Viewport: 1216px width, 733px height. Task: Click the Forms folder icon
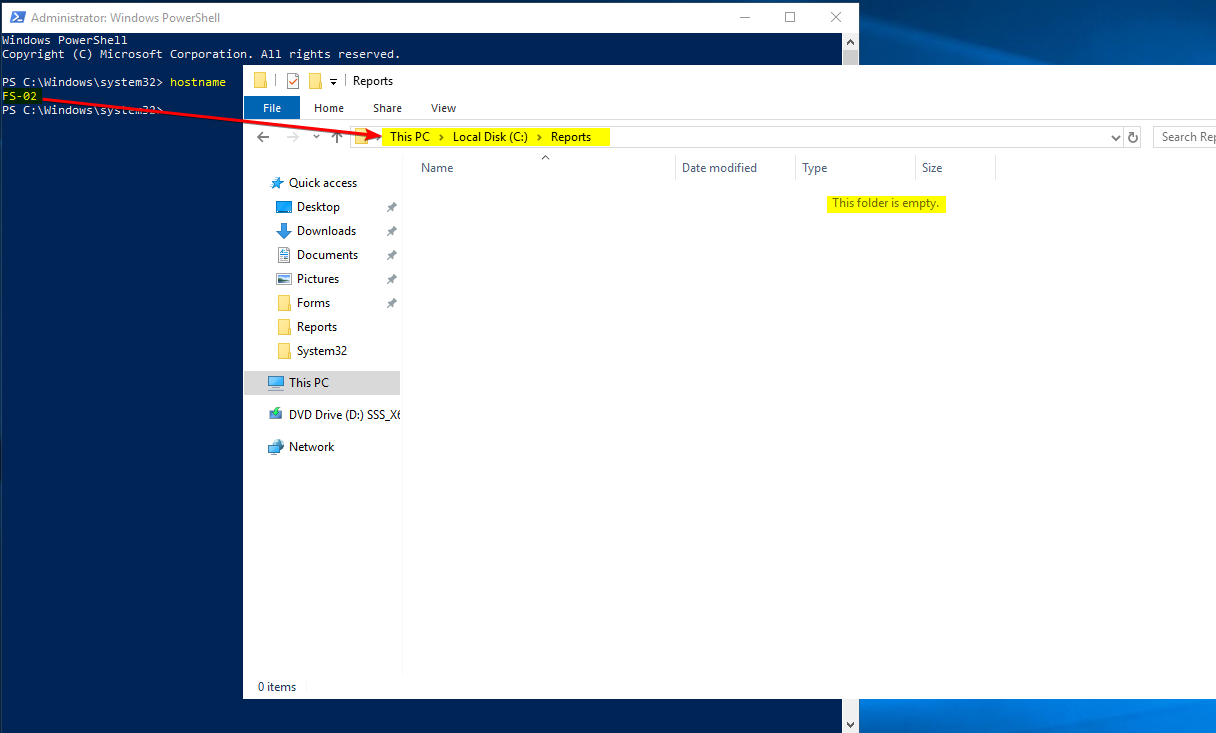click(283, 303)
